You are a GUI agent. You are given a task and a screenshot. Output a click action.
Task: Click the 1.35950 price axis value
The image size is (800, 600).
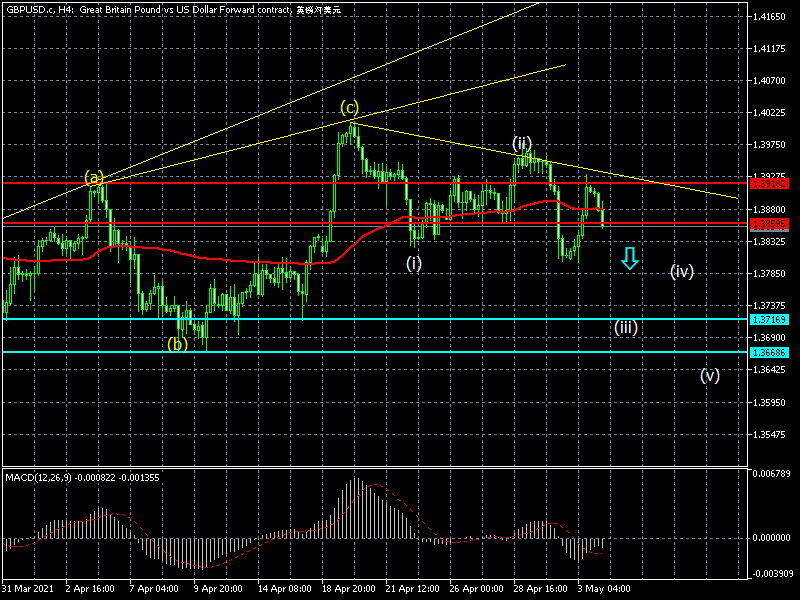click(769, 403)
